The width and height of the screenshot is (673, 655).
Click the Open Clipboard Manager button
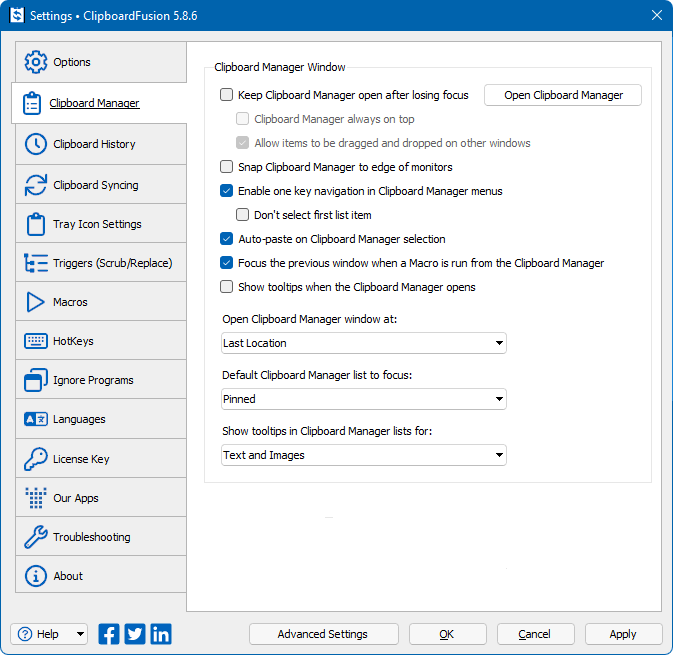pos(563,95)
